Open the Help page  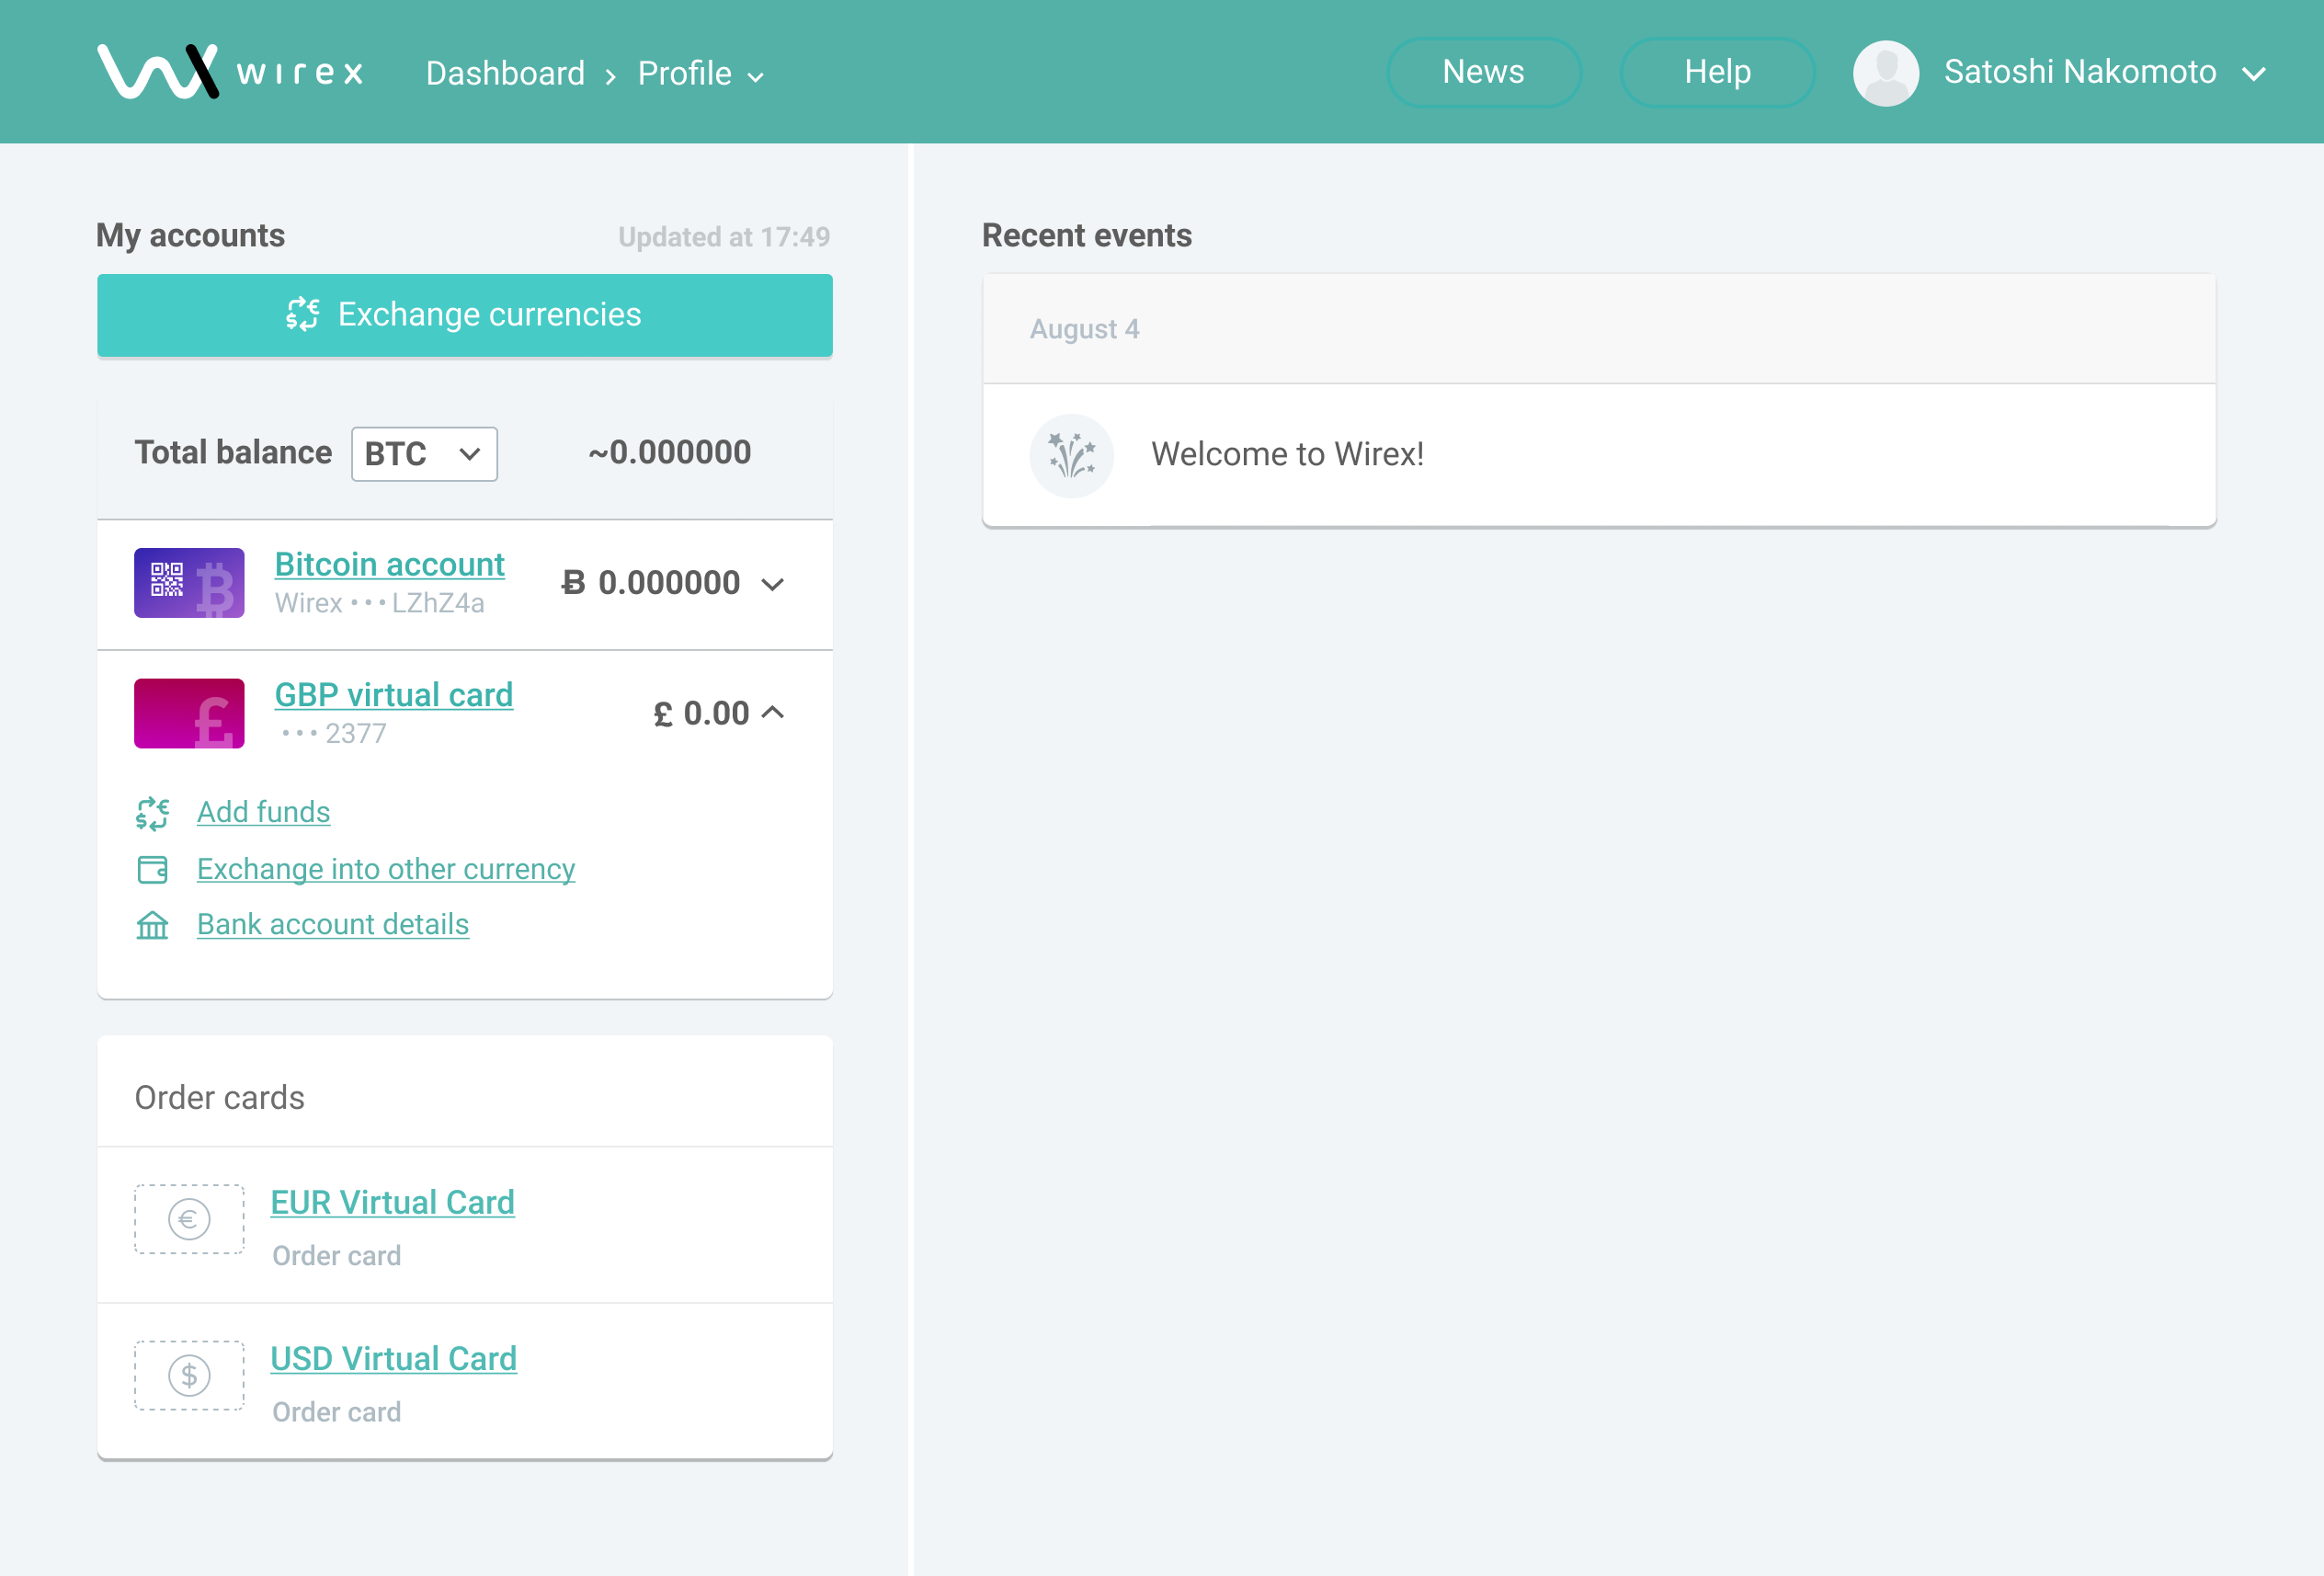pyautogui.click(x=1717, y=72)
